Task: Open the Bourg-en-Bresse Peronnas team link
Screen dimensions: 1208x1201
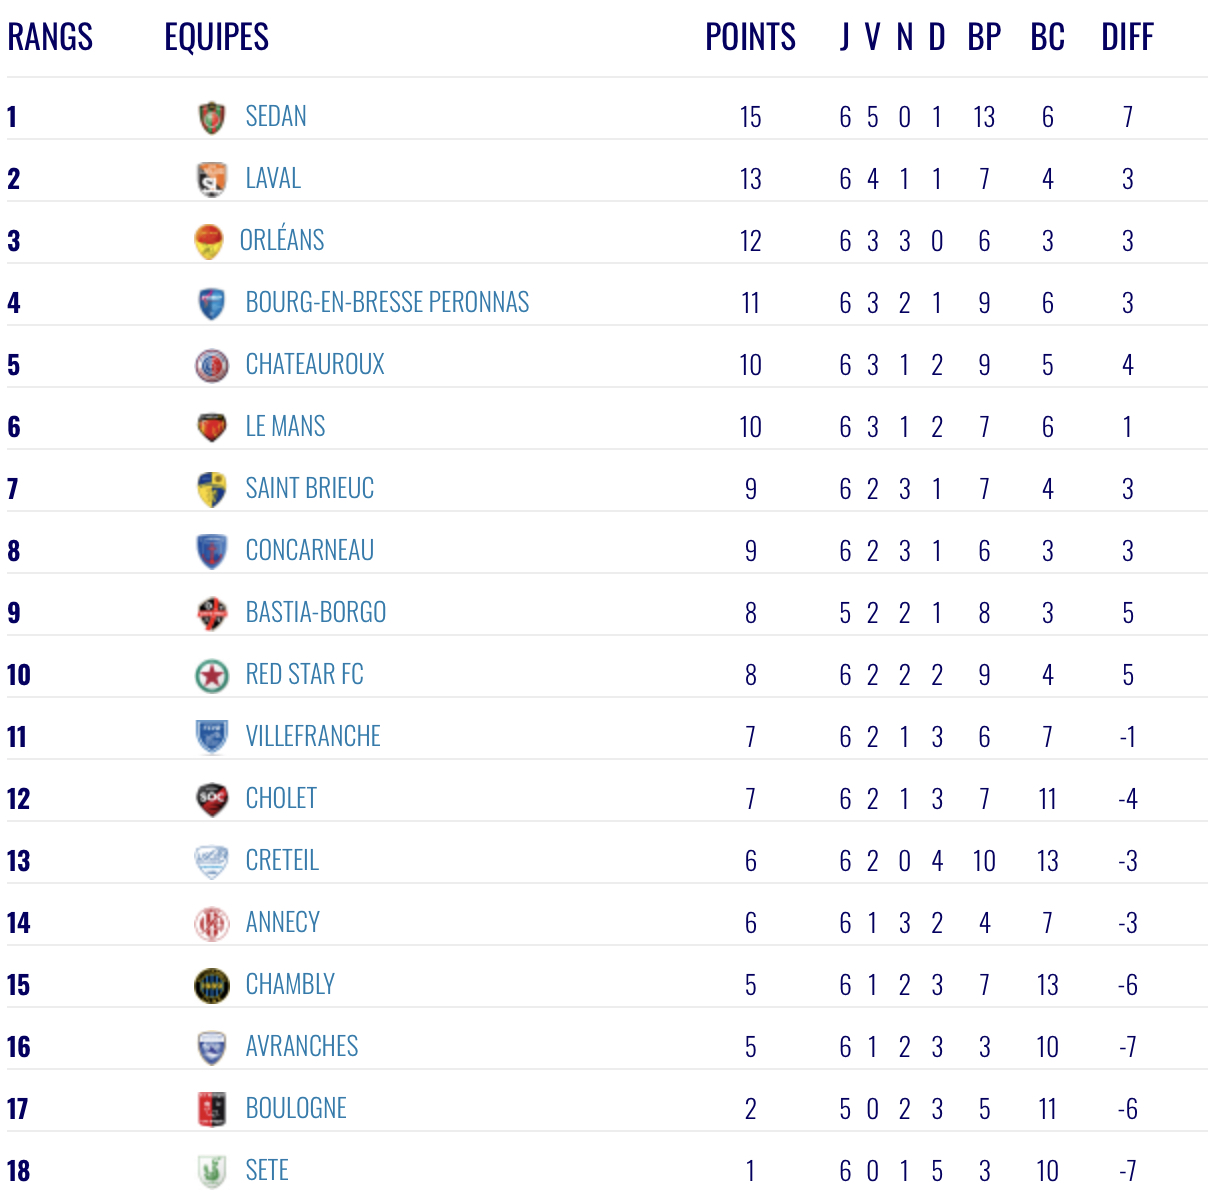Action: click(x=387, y=303)
